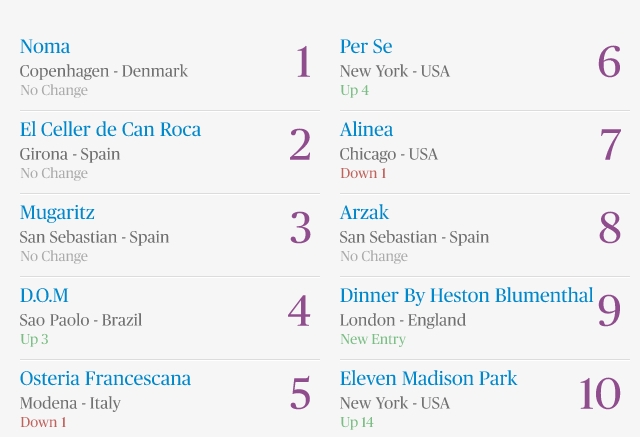Click the green Up 14 status label
This screenshot has width=641, height=437.
[x=356, y=422]
